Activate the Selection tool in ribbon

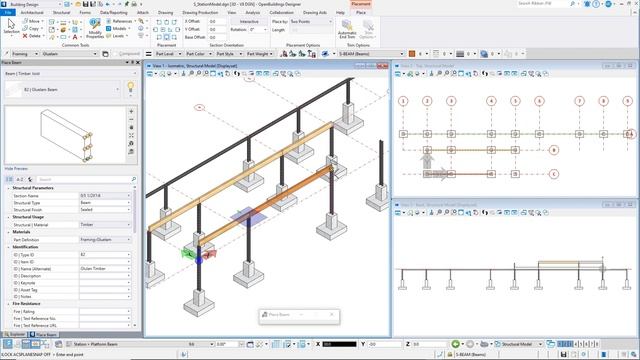11,27
